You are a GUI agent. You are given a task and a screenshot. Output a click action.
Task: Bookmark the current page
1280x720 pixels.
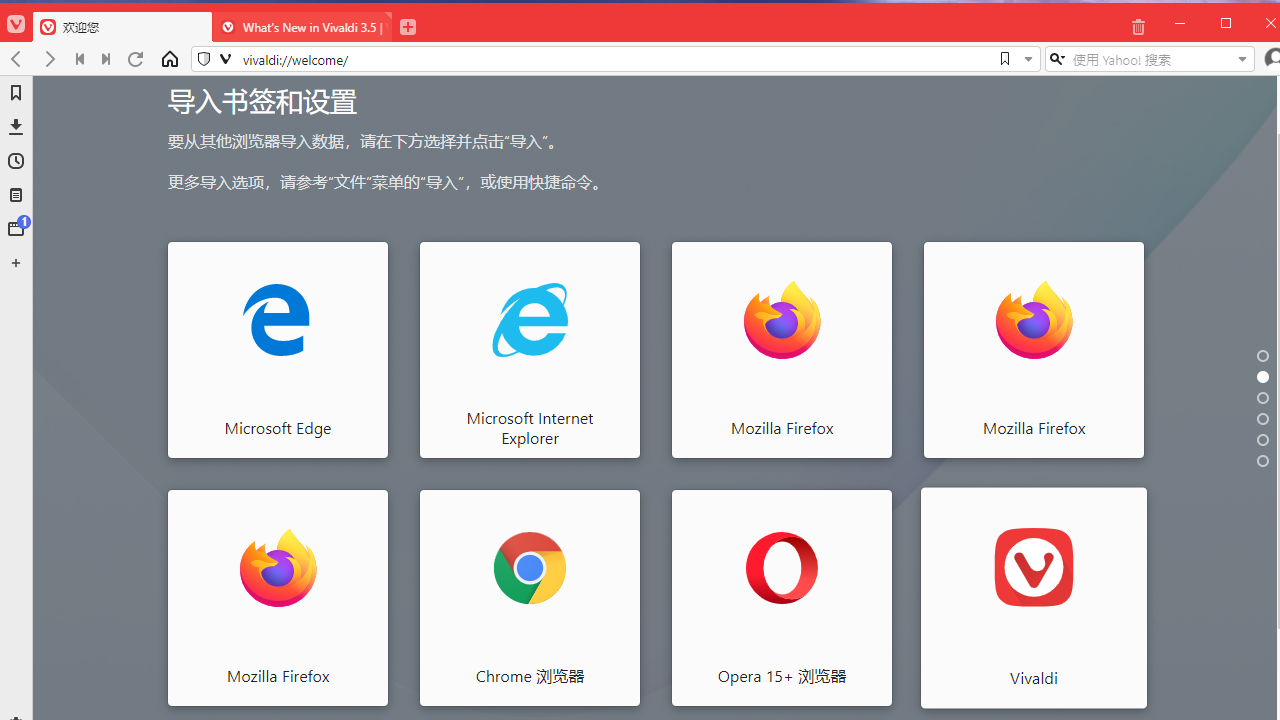pyautogui.click(x=1004, y=59)
